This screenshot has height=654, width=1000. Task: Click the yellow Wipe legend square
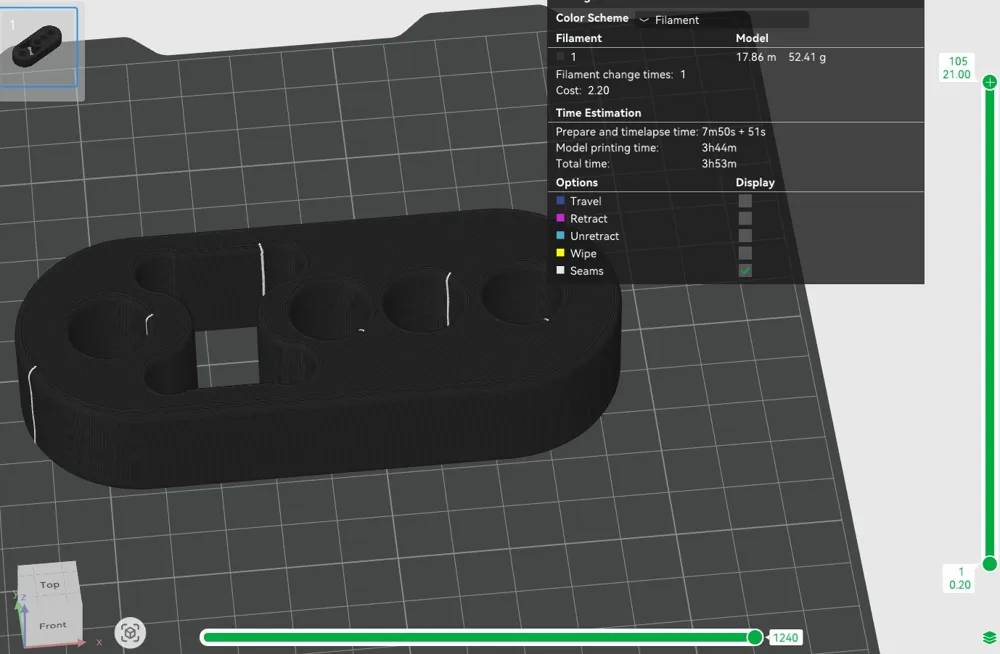pyautogui.click(x=561, y=253)
